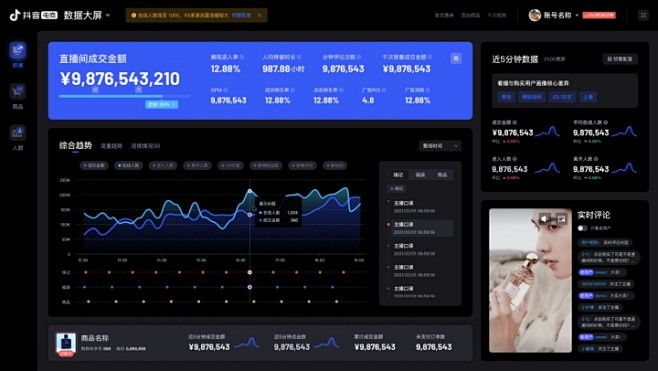Open the 商品 sidebar section

[18, 96]
